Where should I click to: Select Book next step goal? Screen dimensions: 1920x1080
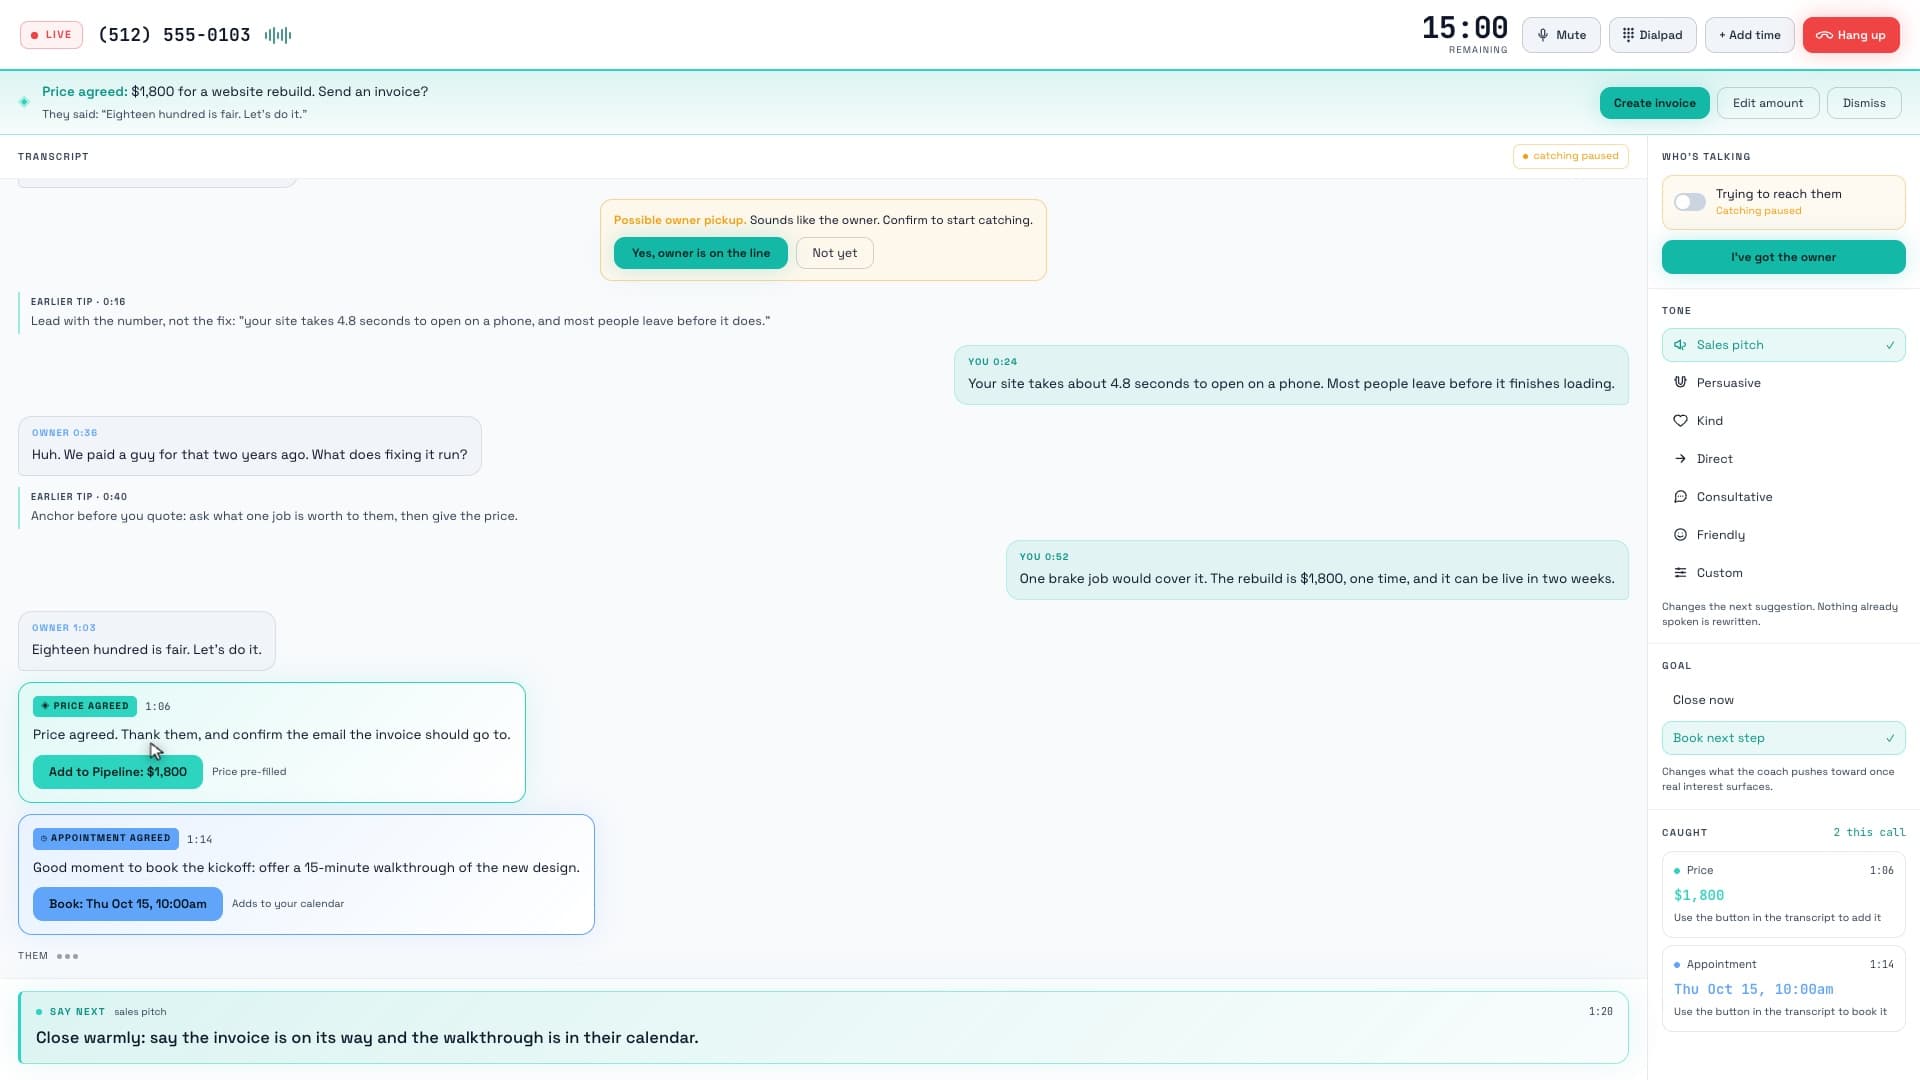tap(1783, 738)
